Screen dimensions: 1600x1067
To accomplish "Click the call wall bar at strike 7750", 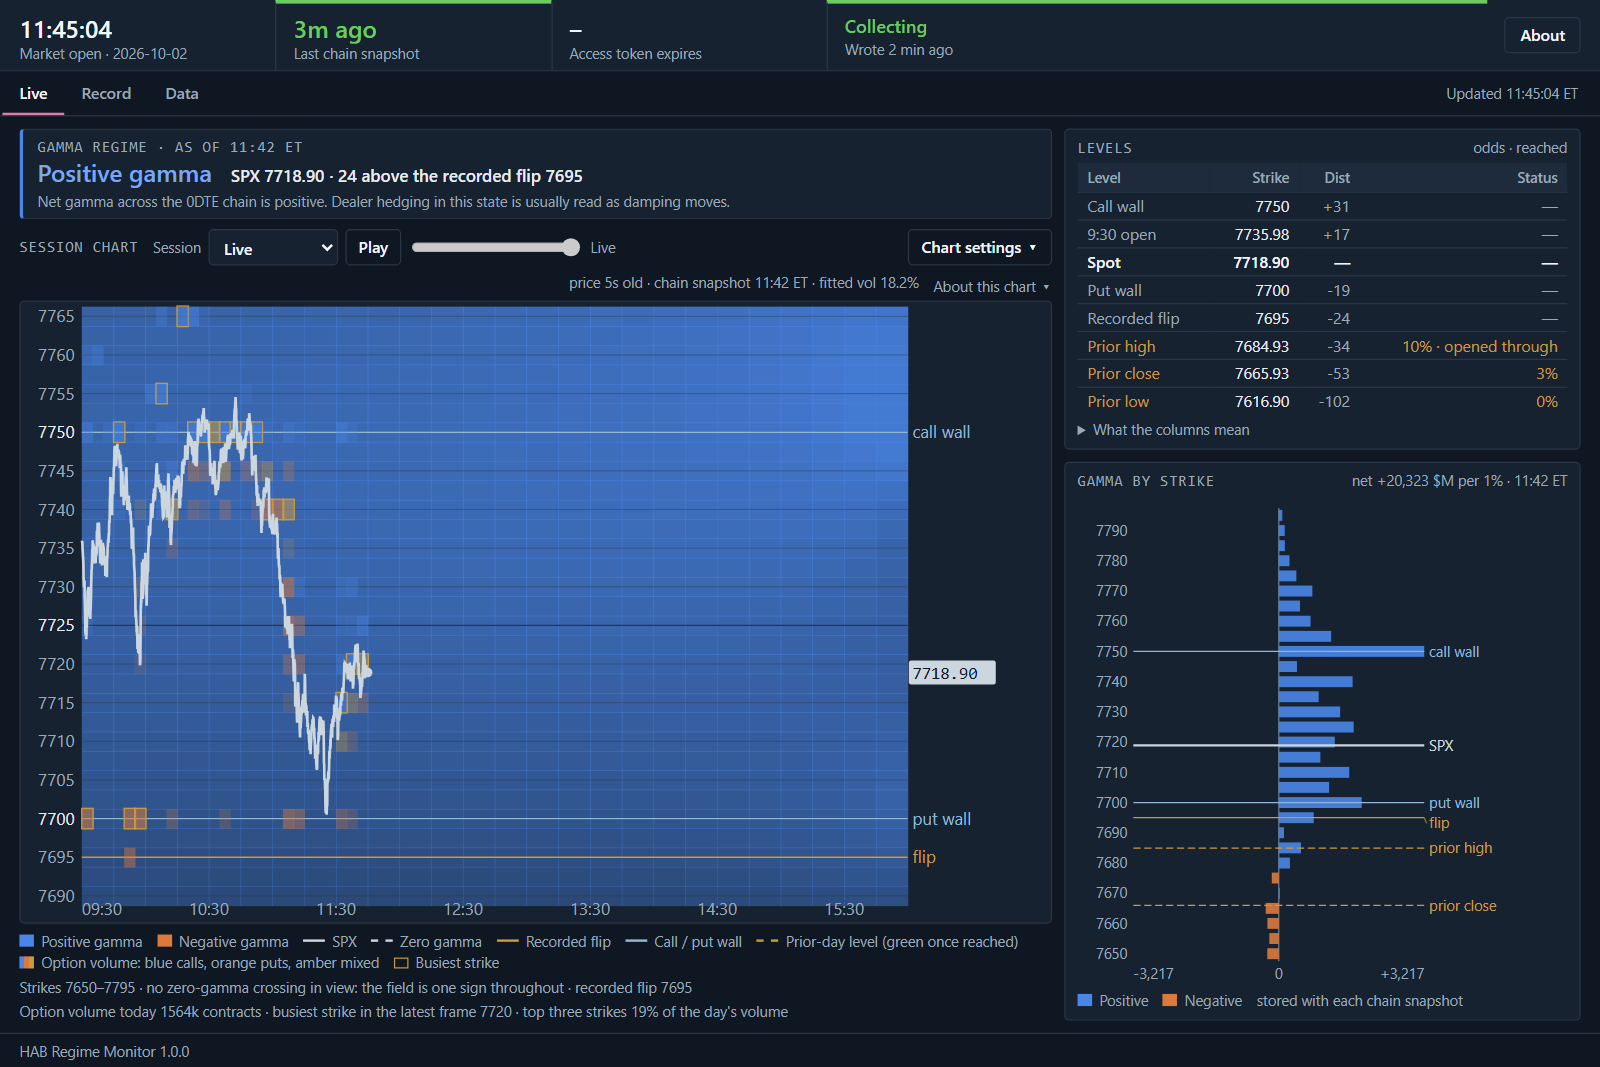I will coord(1351,652).
